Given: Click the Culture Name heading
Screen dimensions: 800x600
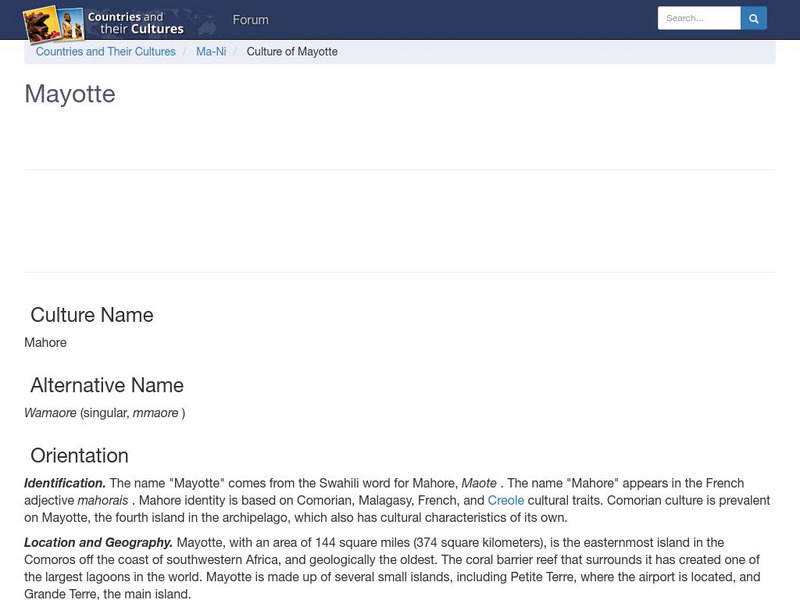Looking at the screenshot, I should [92, 315].
